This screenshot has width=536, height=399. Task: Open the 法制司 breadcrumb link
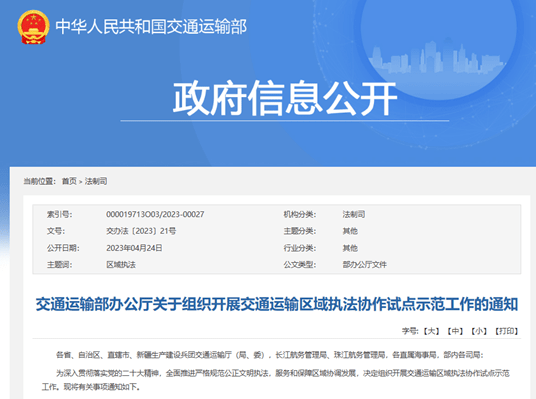96,181
